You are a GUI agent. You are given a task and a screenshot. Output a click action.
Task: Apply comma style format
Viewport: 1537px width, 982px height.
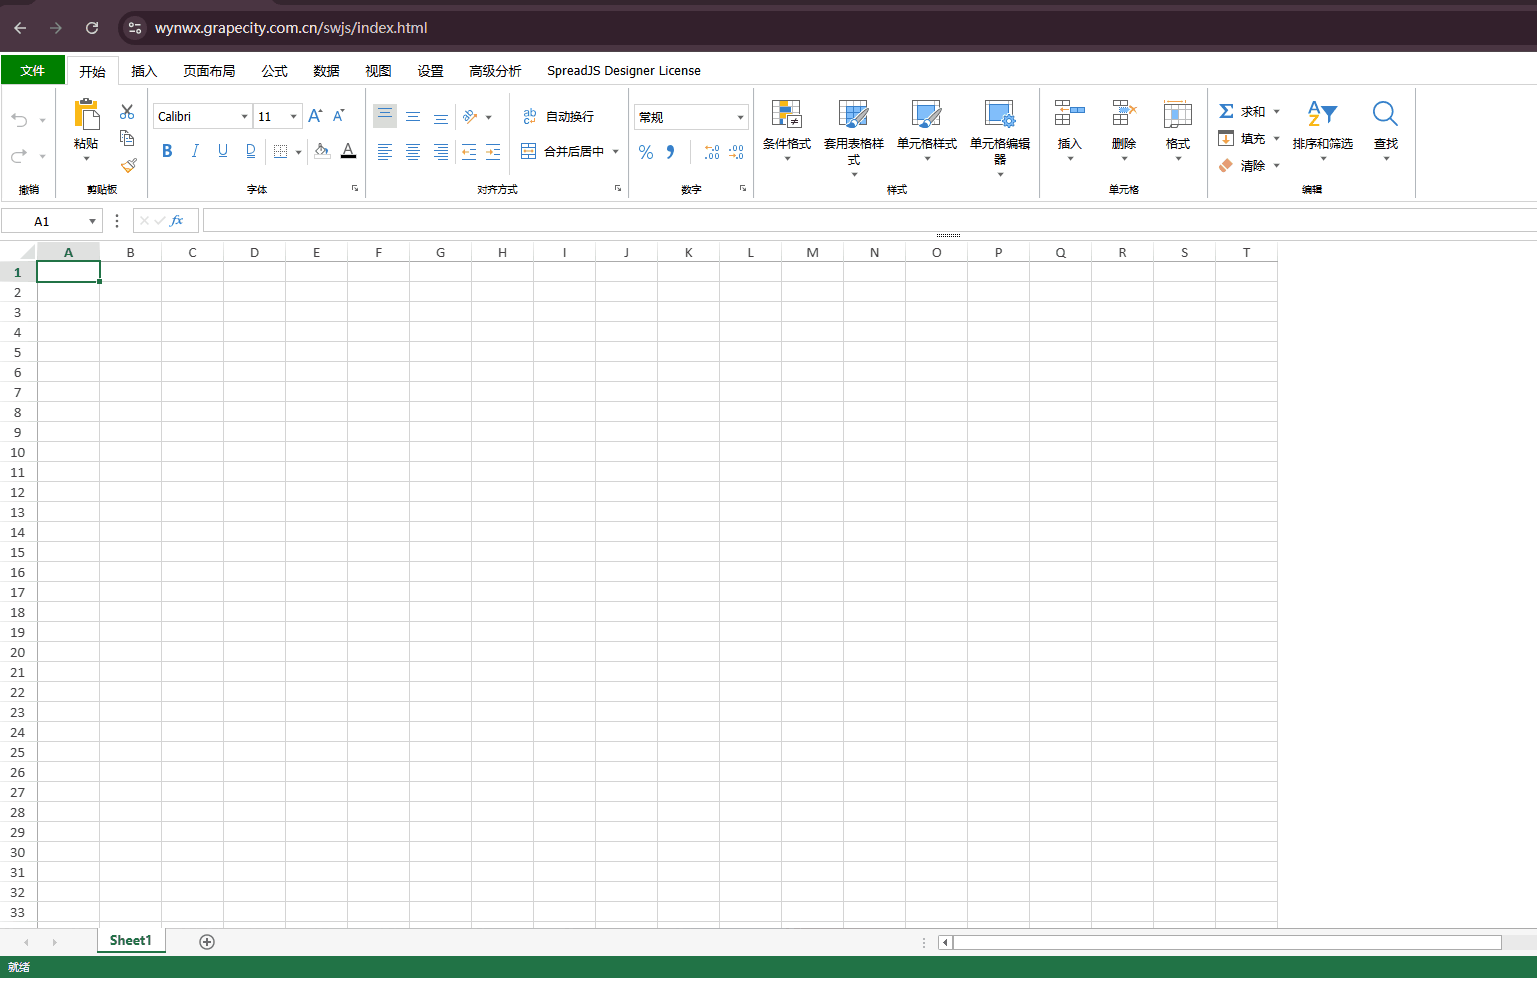671,152
